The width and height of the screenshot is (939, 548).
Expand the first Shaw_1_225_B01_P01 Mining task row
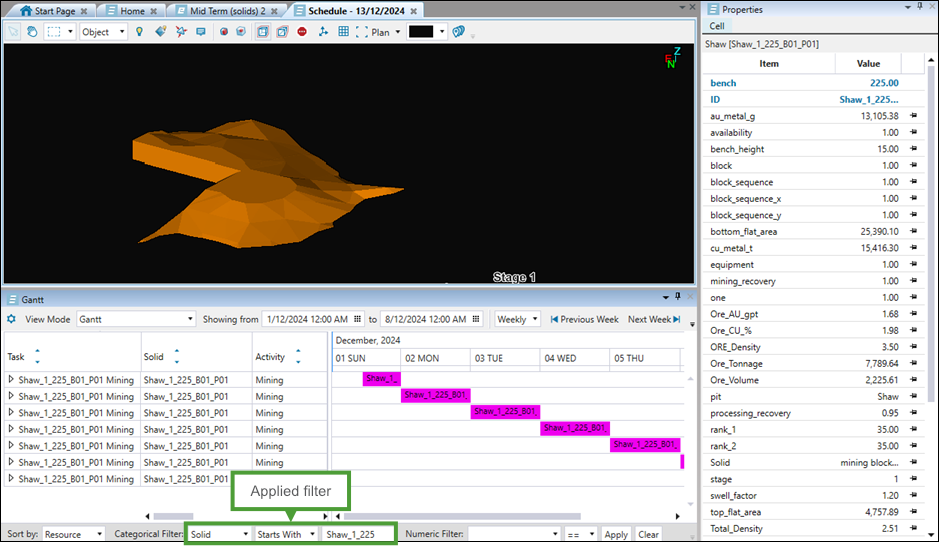12,380
